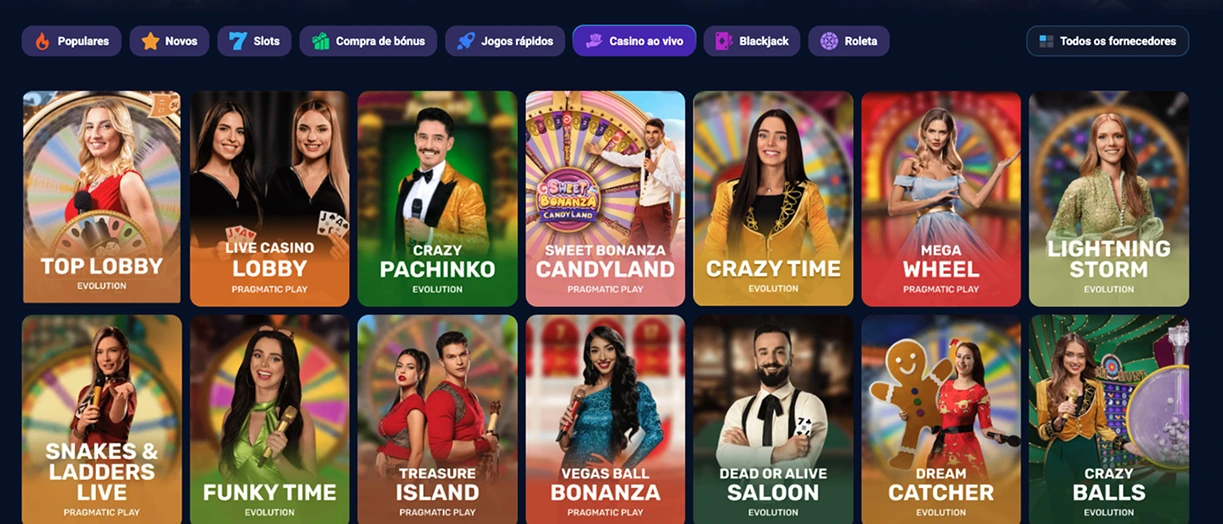
Task: Launch the Top Lobby Evolution game
Action: [102, 197]
